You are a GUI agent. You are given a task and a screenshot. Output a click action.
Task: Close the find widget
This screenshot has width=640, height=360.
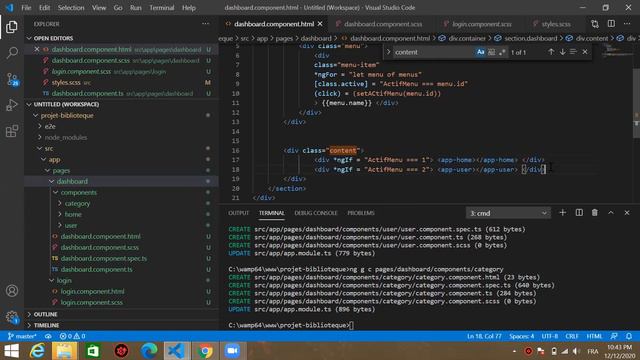pos(585,52)
